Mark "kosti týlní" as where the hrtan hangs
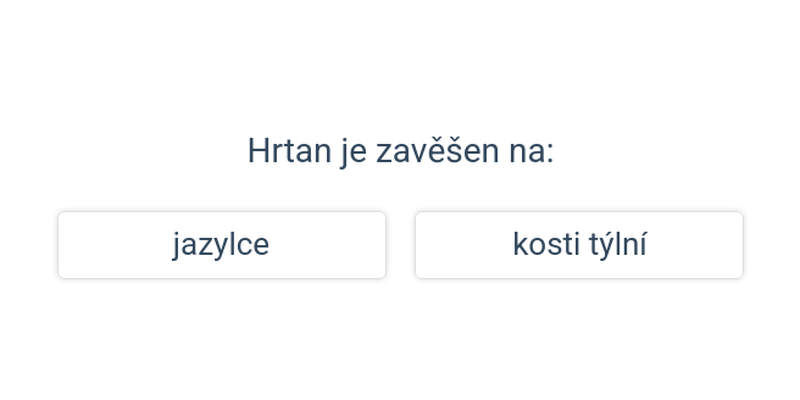The height and width of the screenshot is (400, 800). pyautogui.click(x=579, y=245)
